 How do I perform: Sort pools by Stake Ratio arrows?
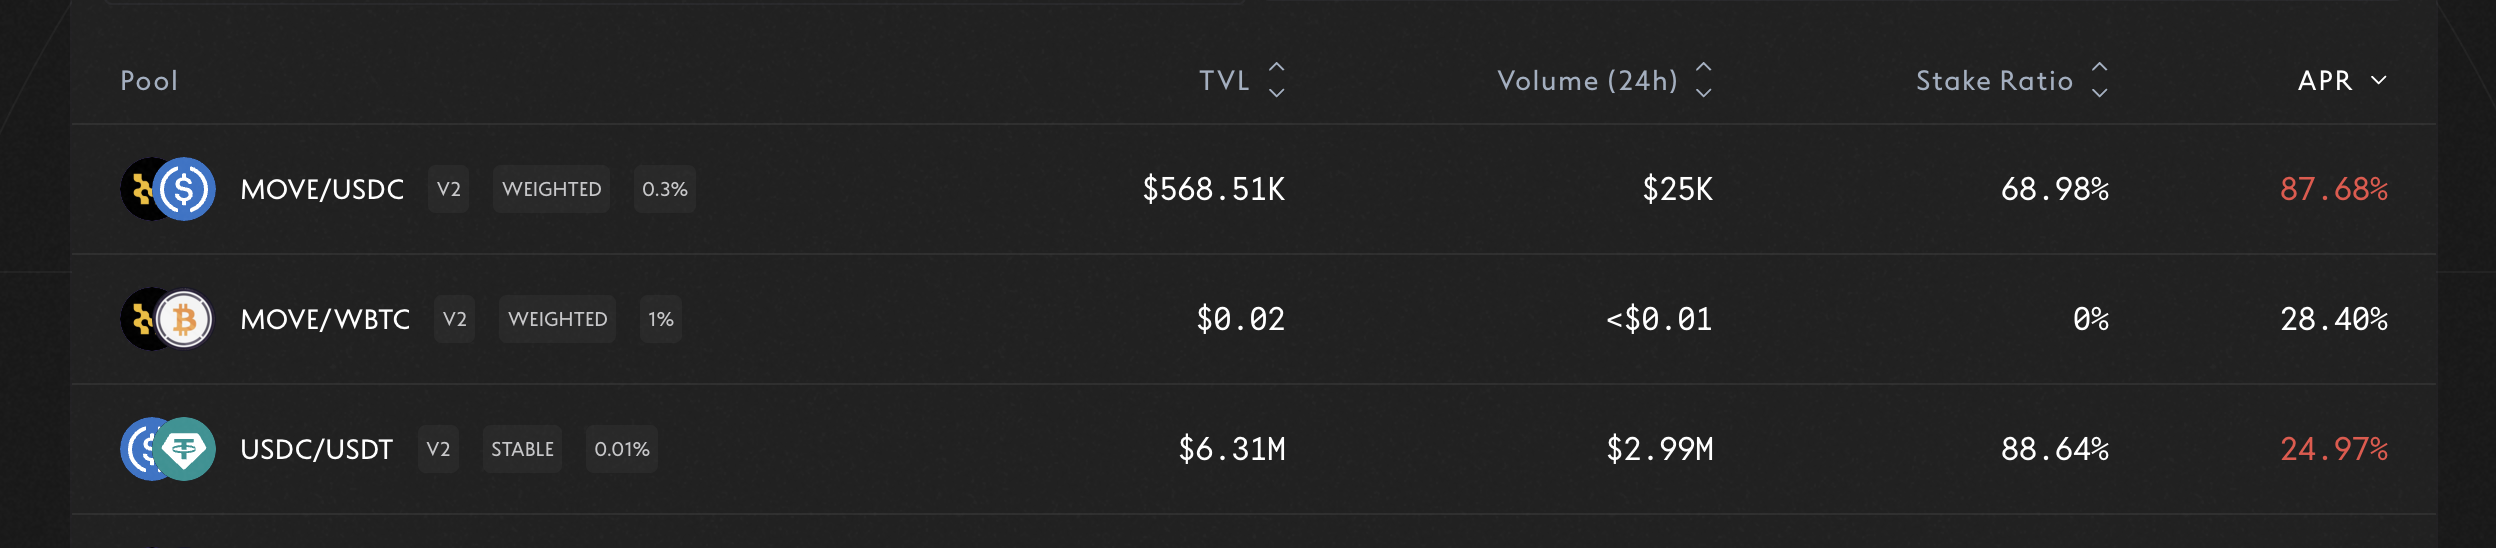[2100, 80]
